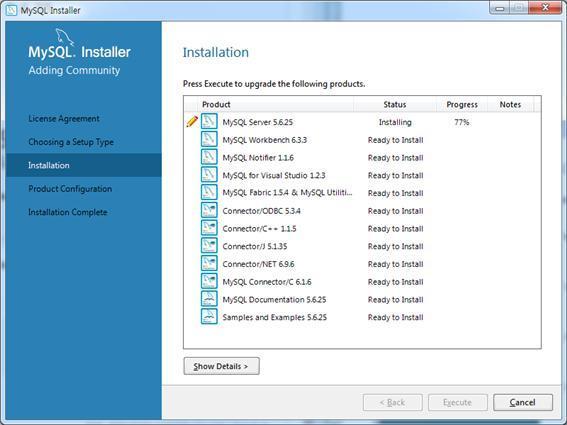Select the Connector/ODBC 5.3.4 name
567x425 pixels.
[x=261, y=211]
